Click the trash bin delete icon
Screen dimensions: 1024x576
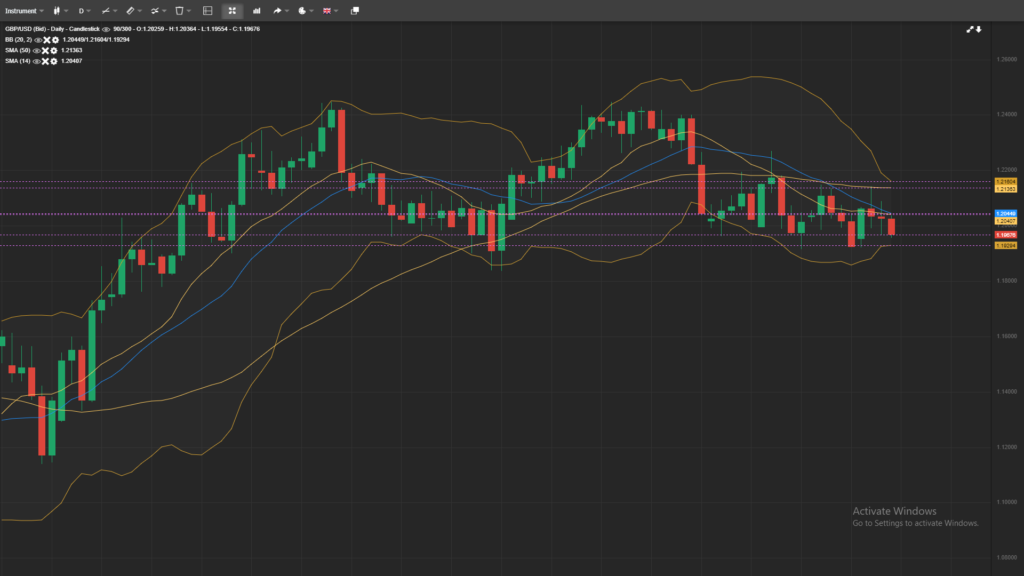point(180,11)
